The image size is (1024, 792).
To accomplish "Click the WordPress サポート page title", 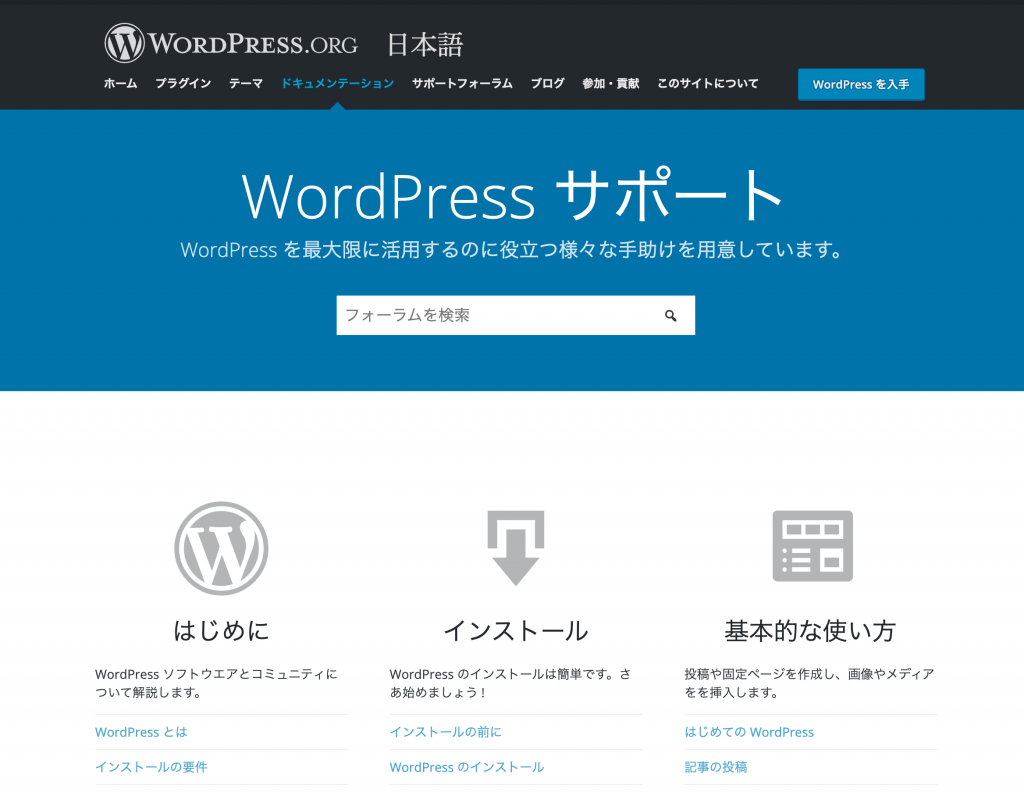I will click(x=512, y=195).
